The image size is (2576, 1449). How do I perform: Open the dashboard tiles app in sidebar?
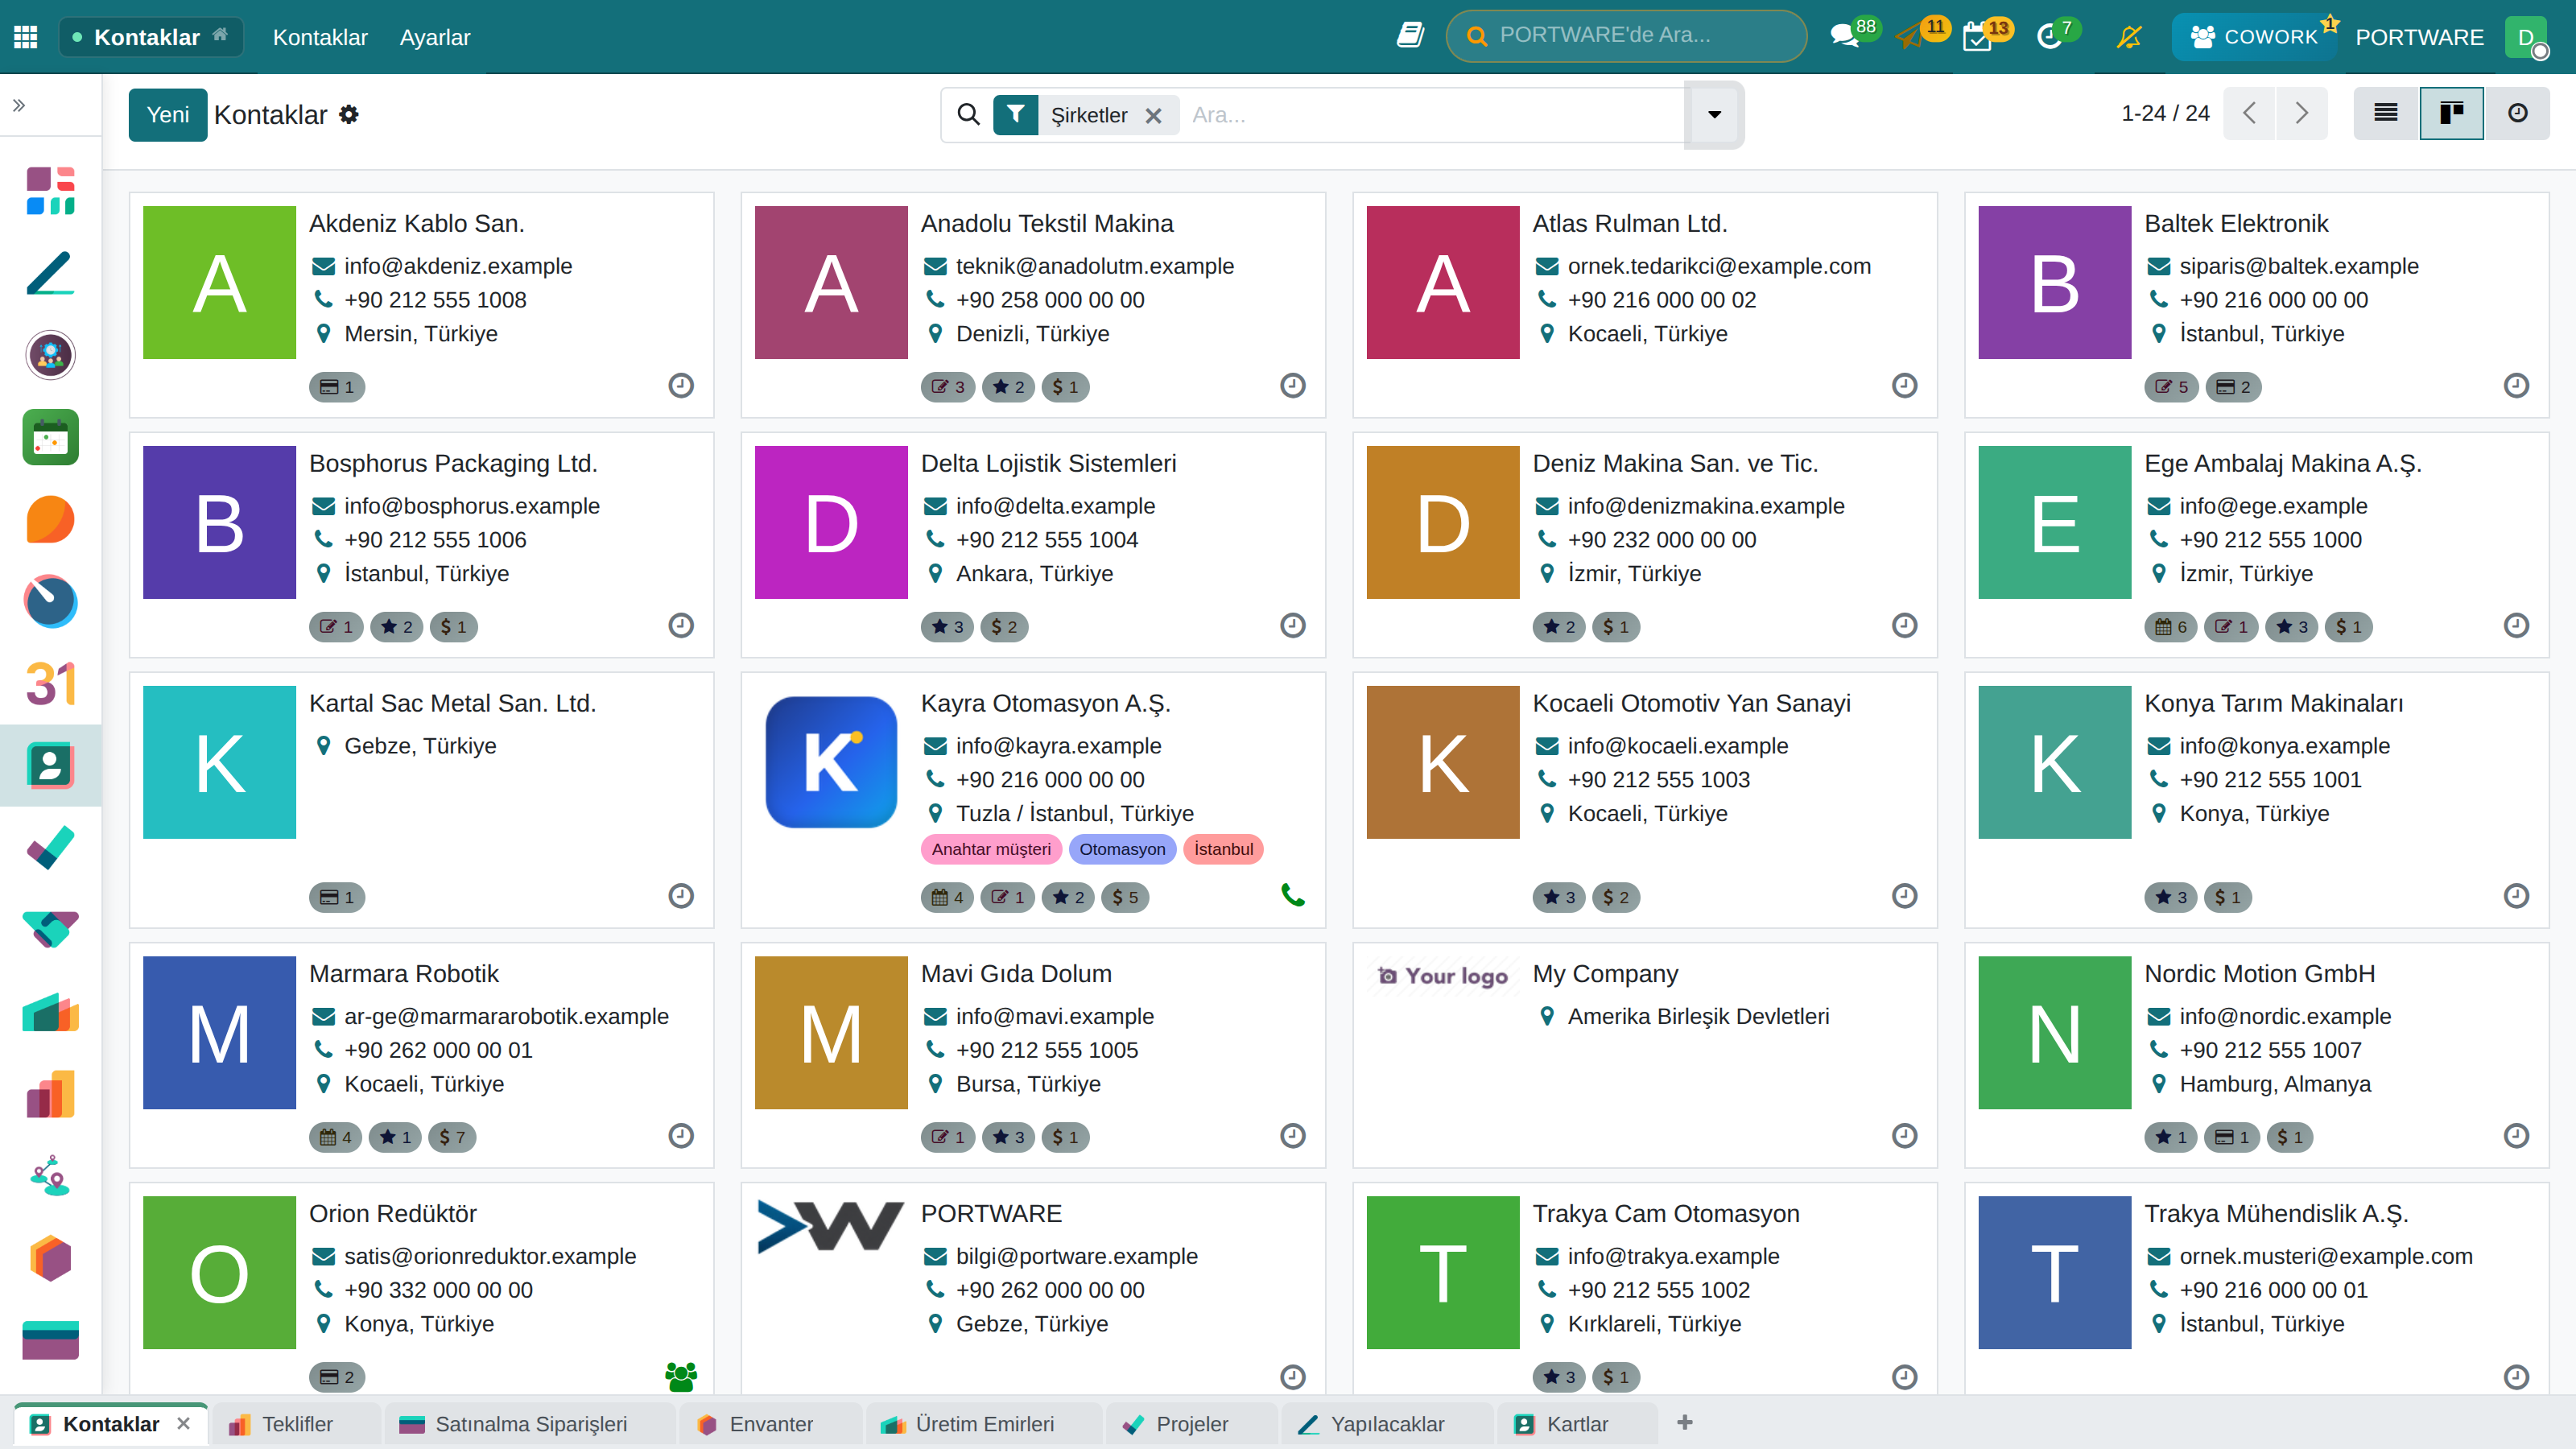pyautogui.click(x=50, y=190)
